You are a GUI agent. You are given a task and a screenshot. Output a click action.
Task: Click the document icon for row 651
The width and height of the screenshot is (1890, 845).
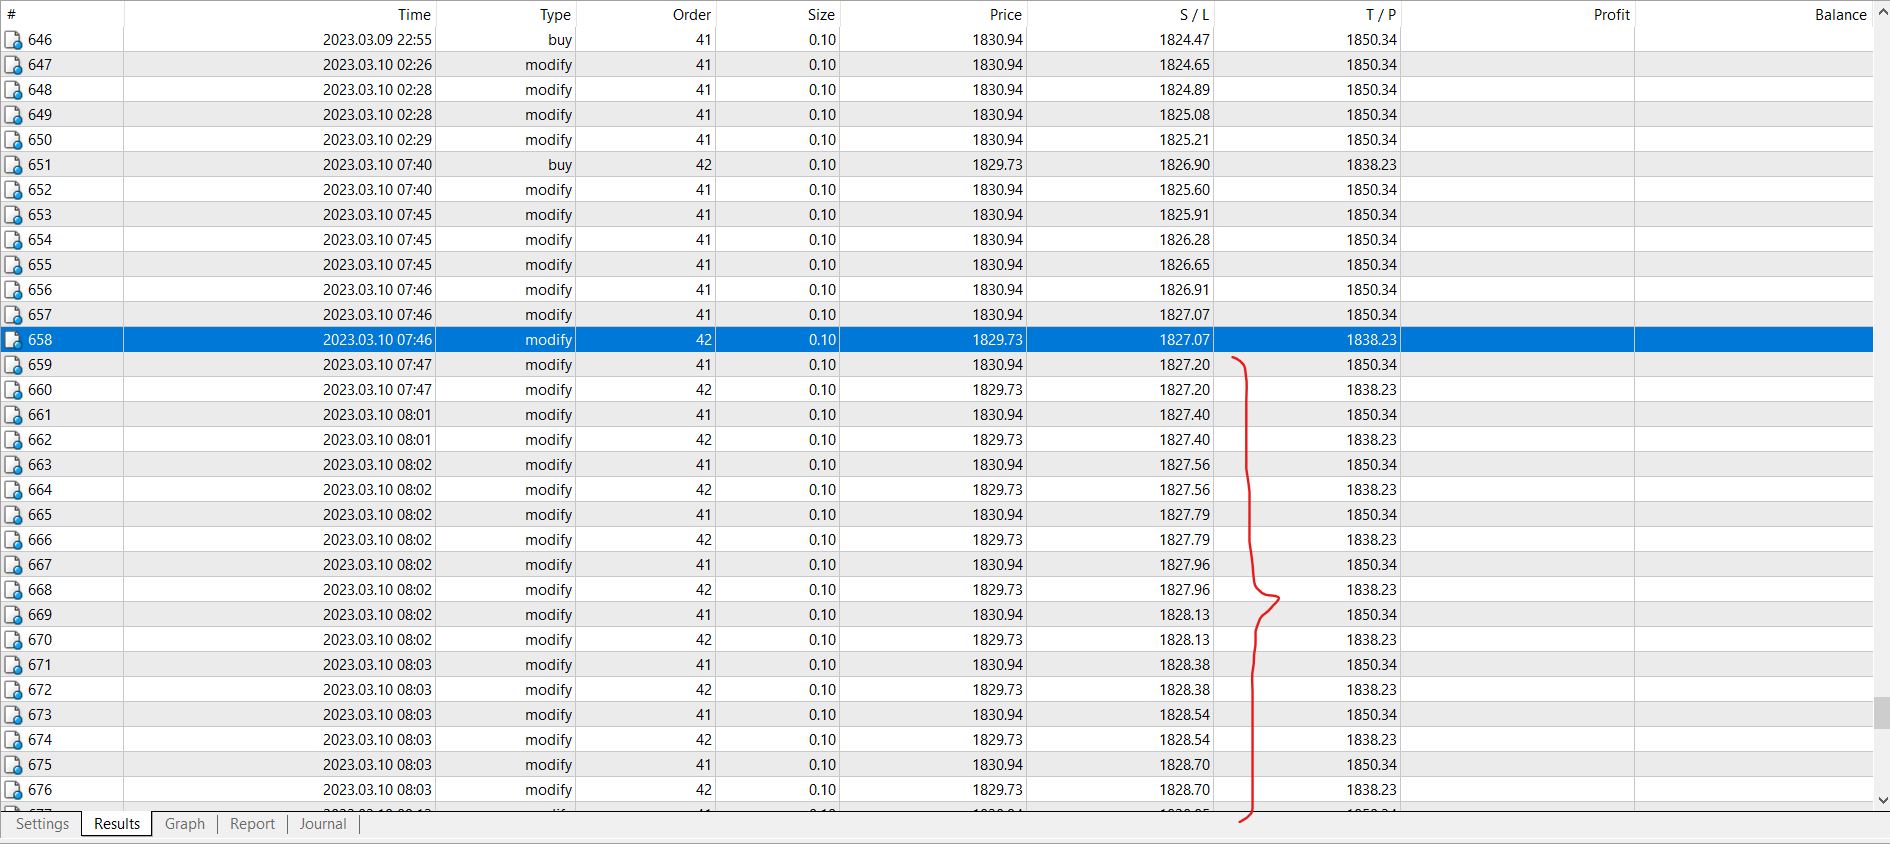pos(13,165)
